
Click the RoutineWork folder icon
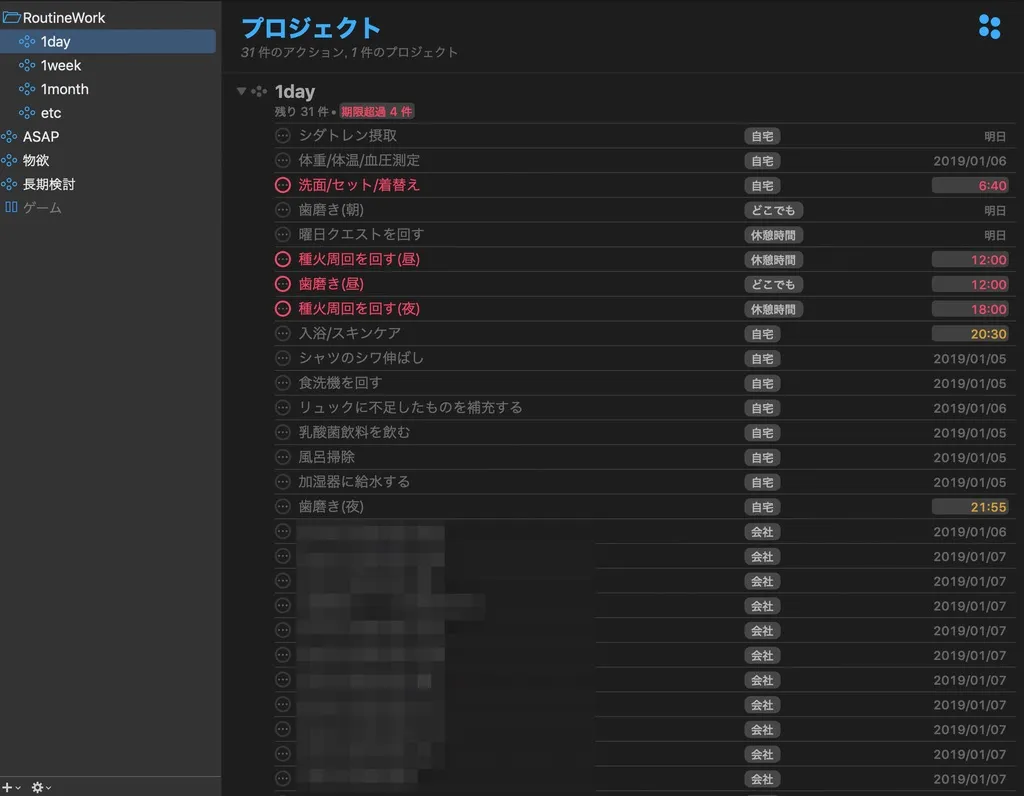pos(11,18)
